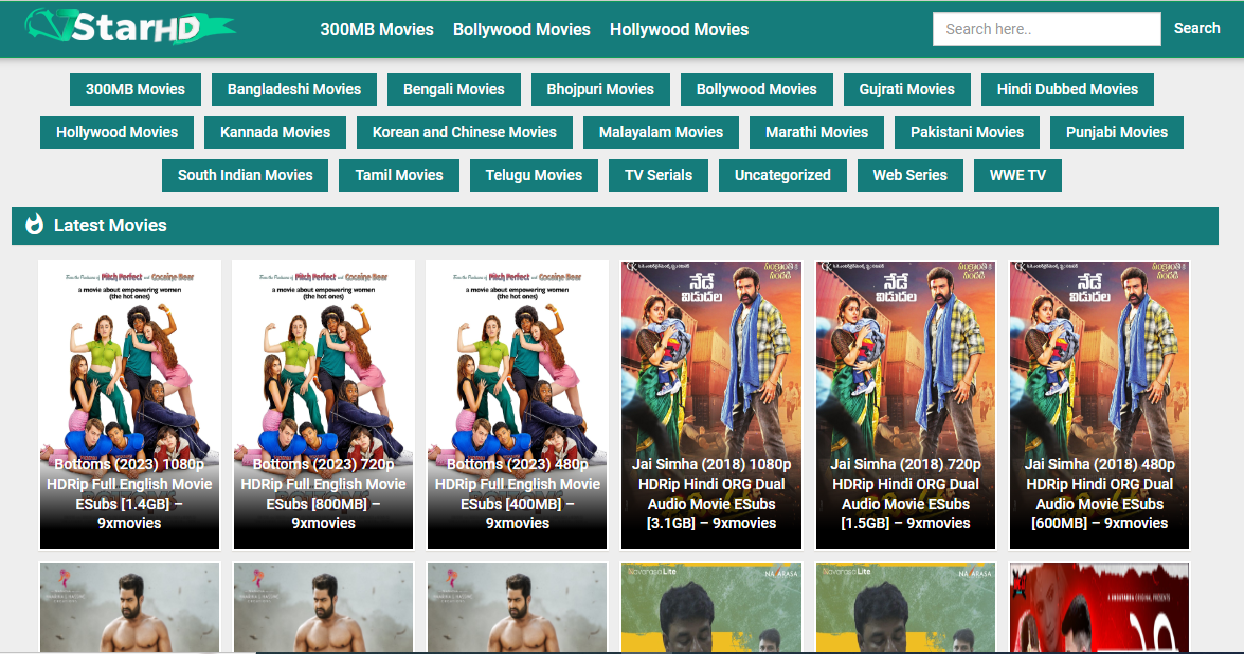The image size is (1245, 654).
Task: Open the Bengali Movies category
Action: [454, 89]
